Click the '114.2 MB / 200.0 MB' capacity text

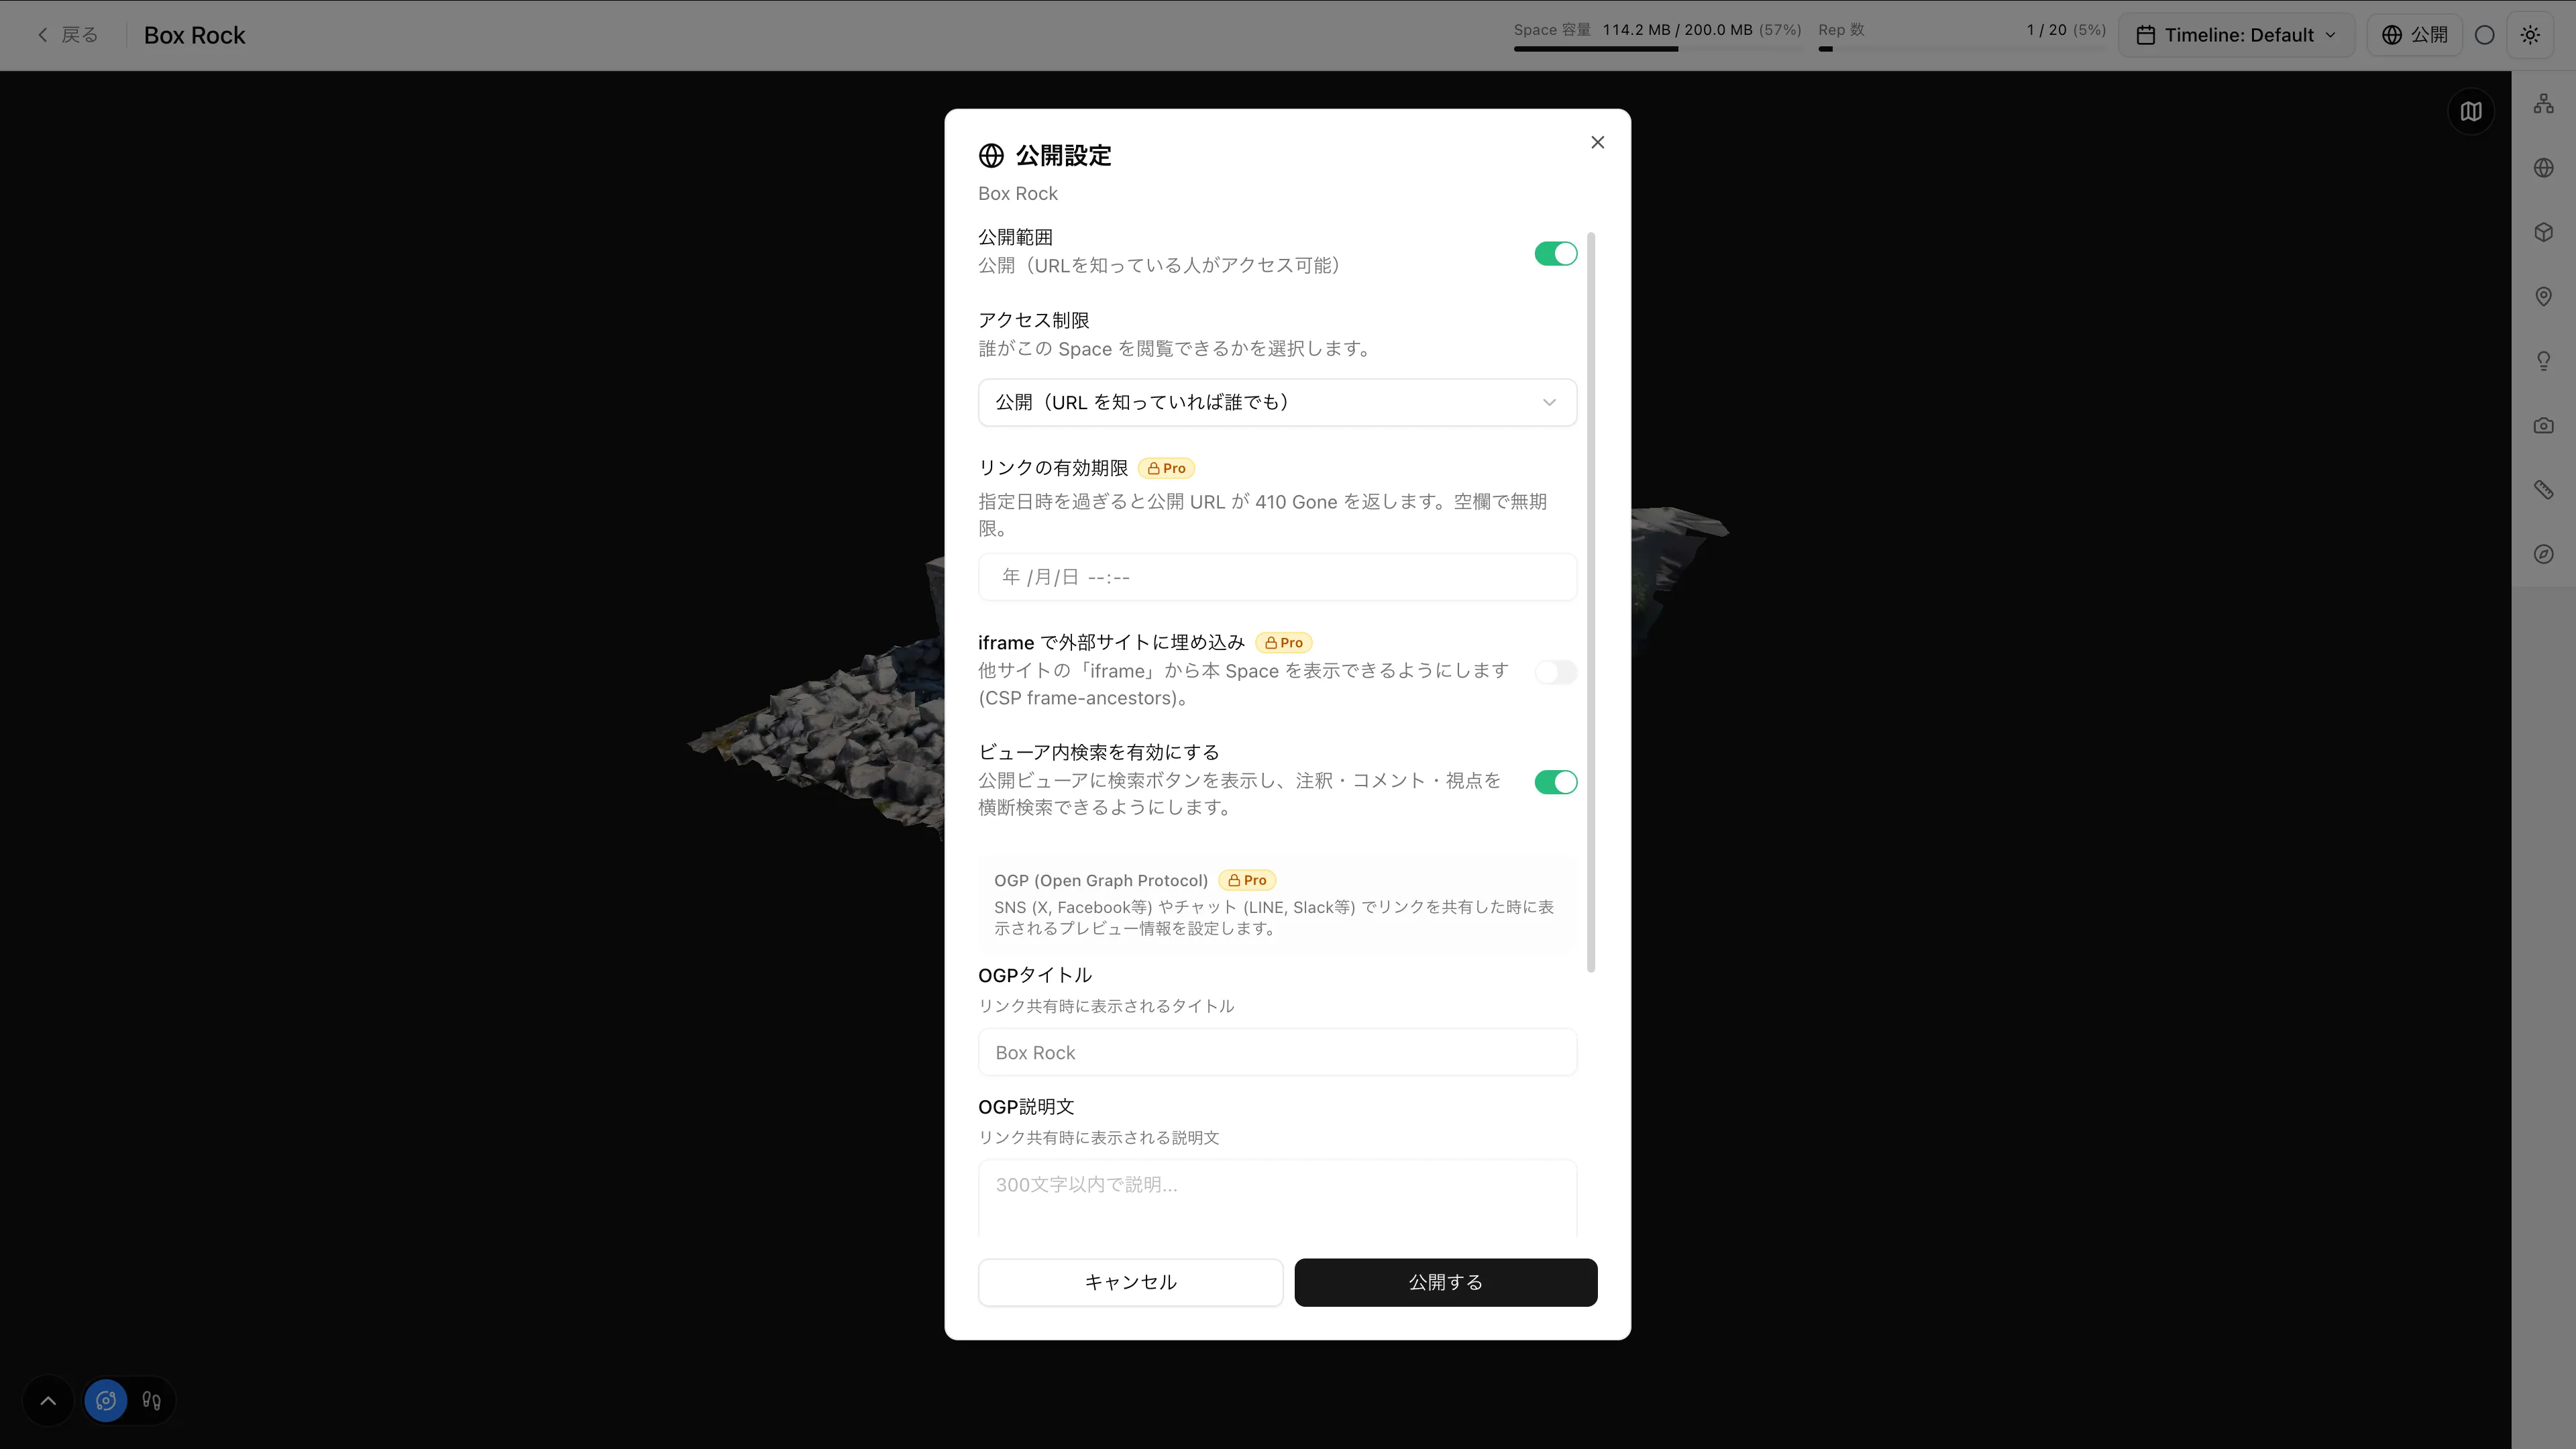[x=1677, y=30]
